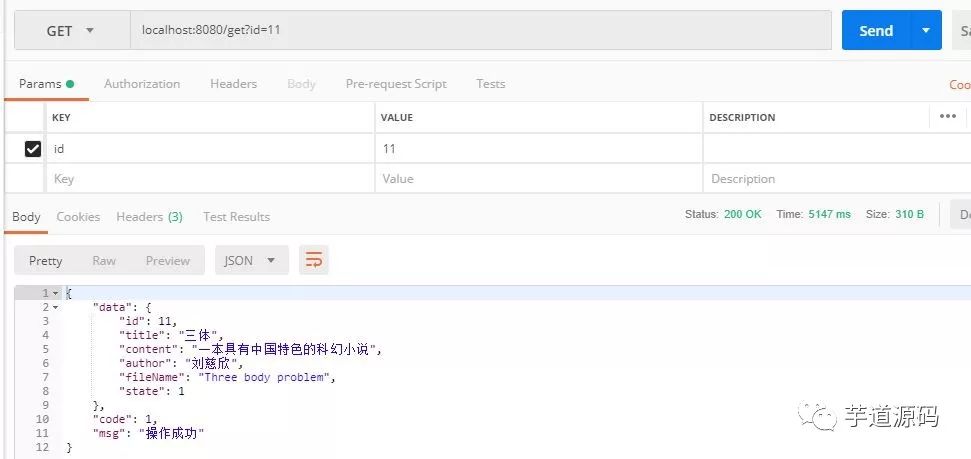971x459 pixels.
Task: Open the Authorization tab
Action: click(142, 84)
